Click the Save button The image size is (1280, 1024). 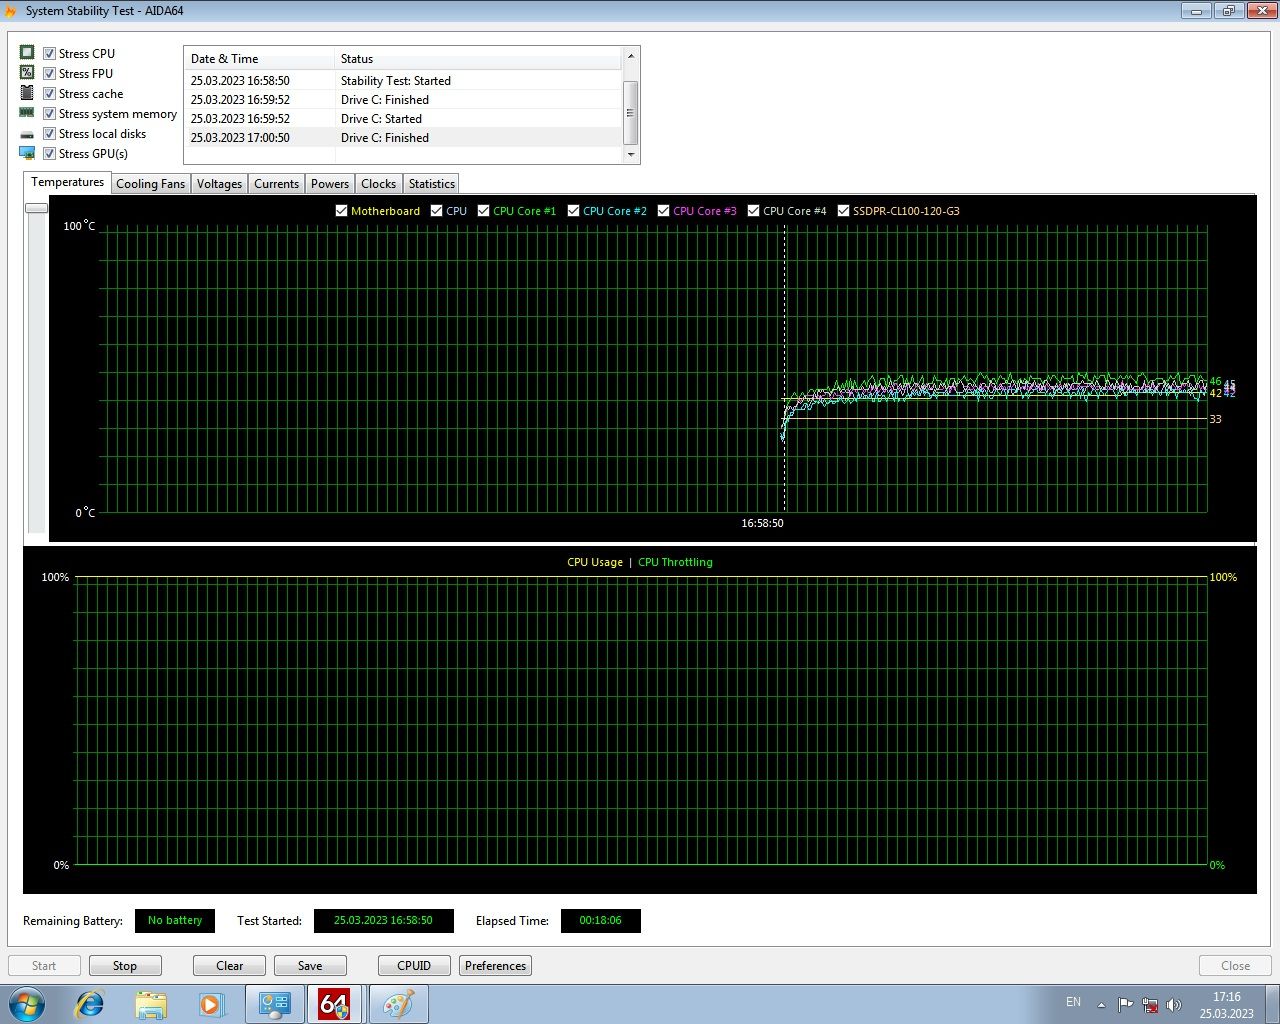tap(310, 966)
